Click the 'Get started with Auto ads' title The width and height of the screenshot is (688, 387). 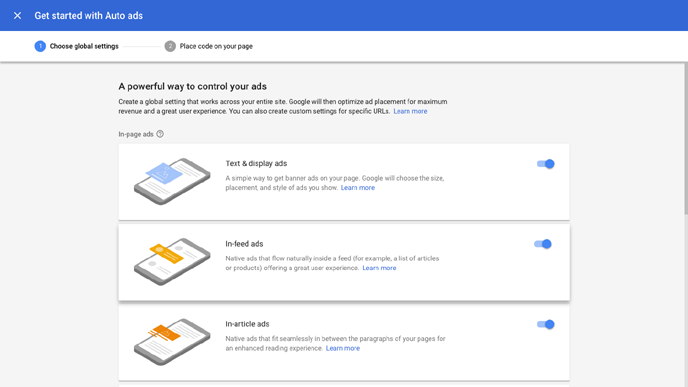point(89,16)
